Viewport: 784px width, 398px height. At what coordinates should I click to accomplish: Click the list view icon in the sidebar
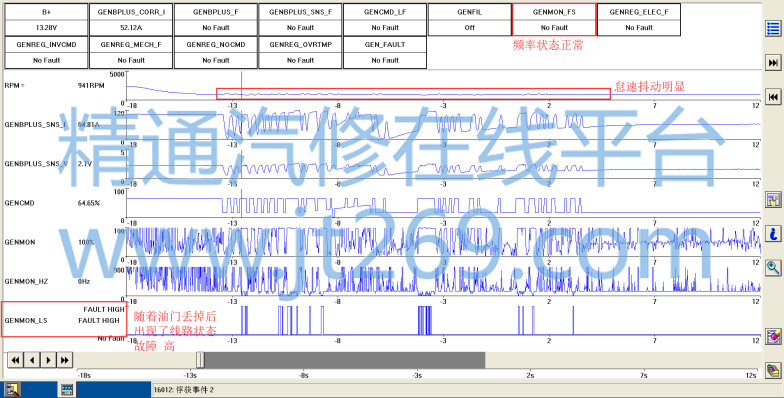click(x=773, y=28)
